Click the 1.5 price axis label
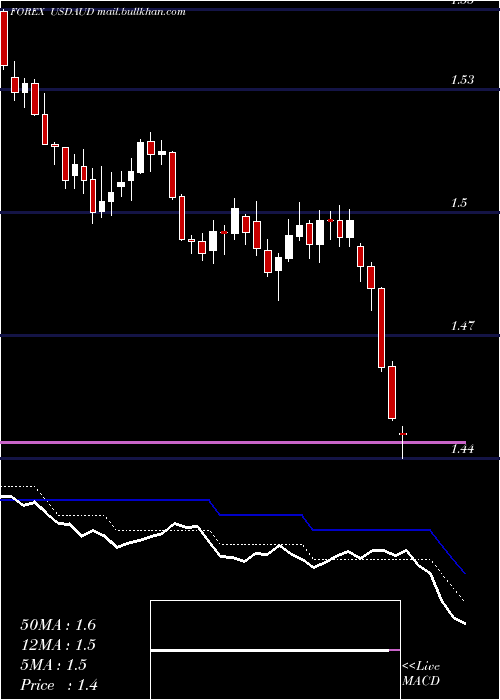Screen dimensions: 500x700 (459, 203)
